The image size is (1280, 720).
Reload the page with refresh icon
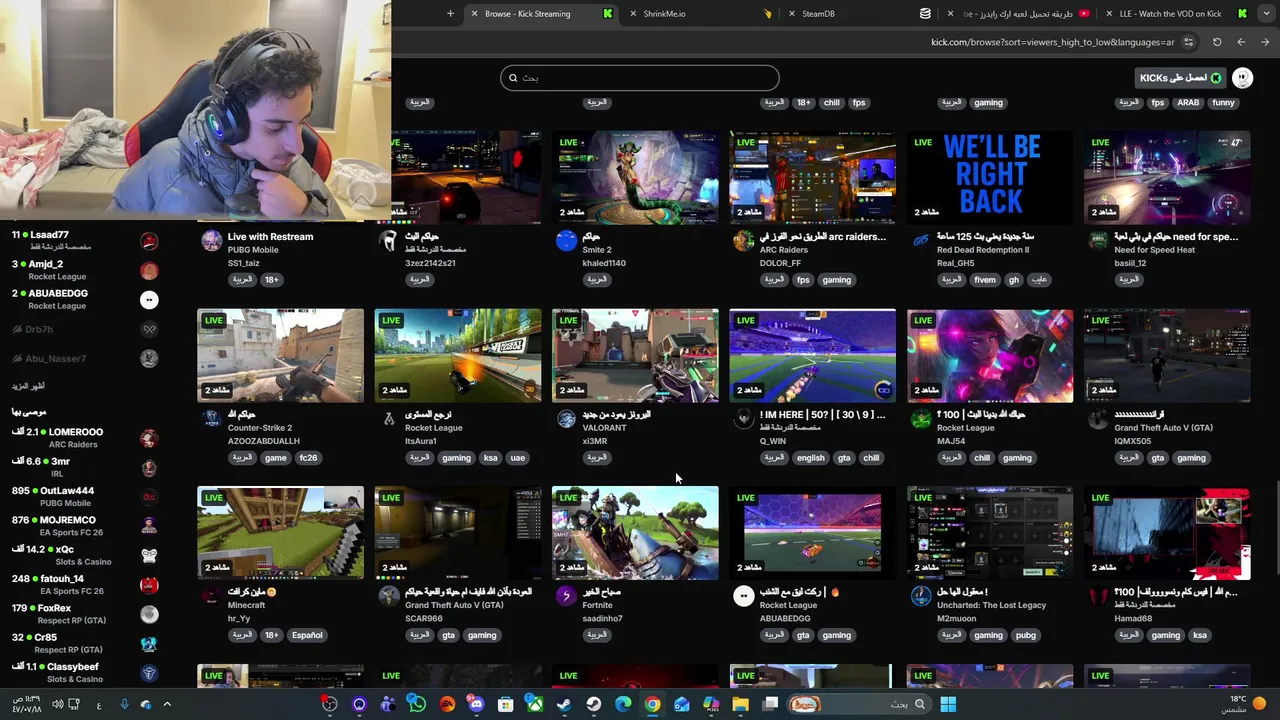pyautogui.click(x=1217, y=42)
